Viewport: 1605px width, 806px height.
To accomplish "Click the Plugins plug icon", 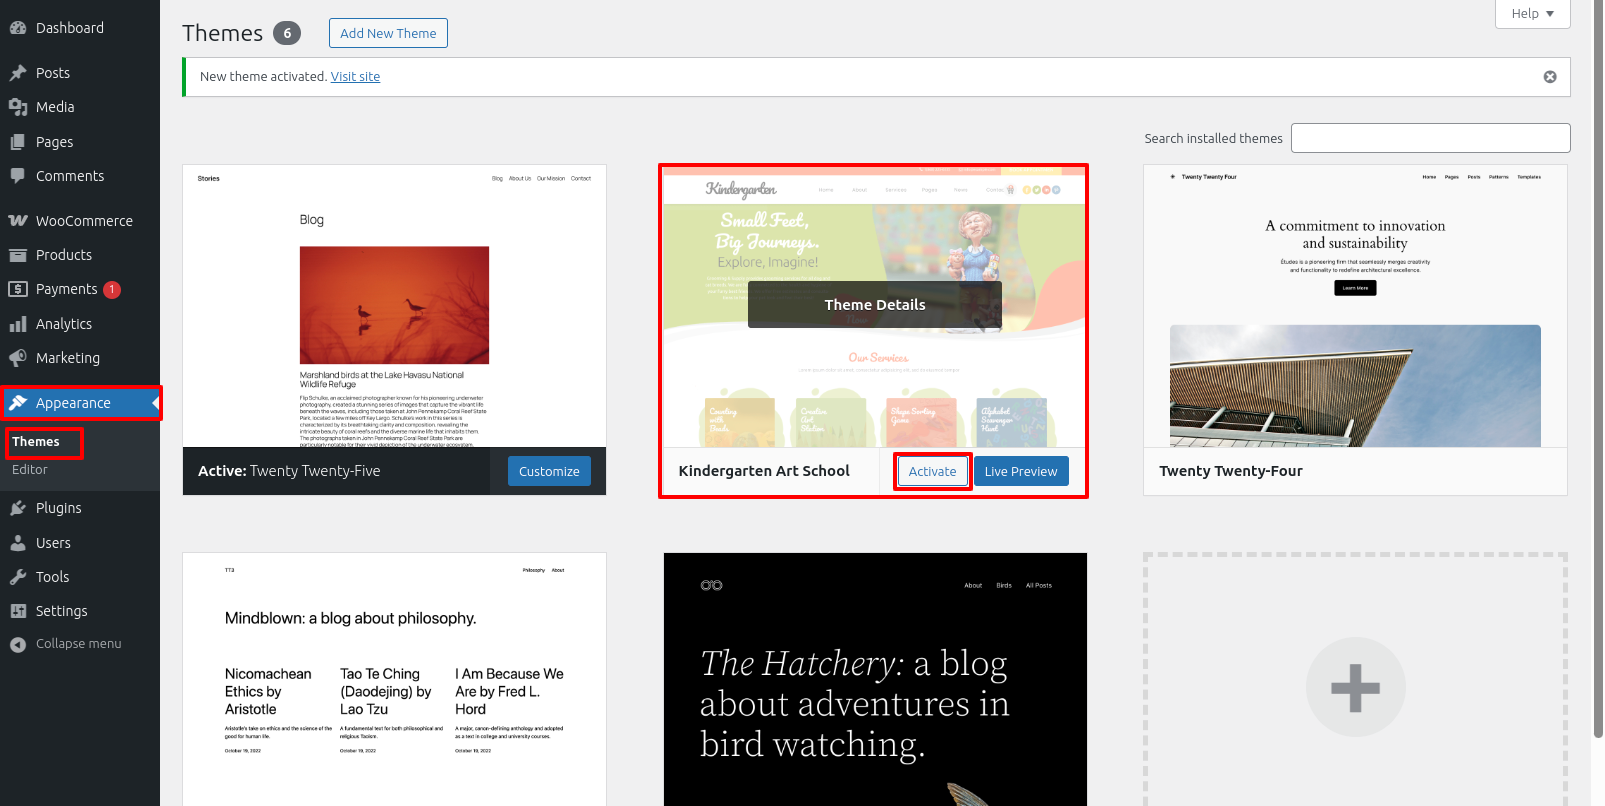I will pos(18,508).
